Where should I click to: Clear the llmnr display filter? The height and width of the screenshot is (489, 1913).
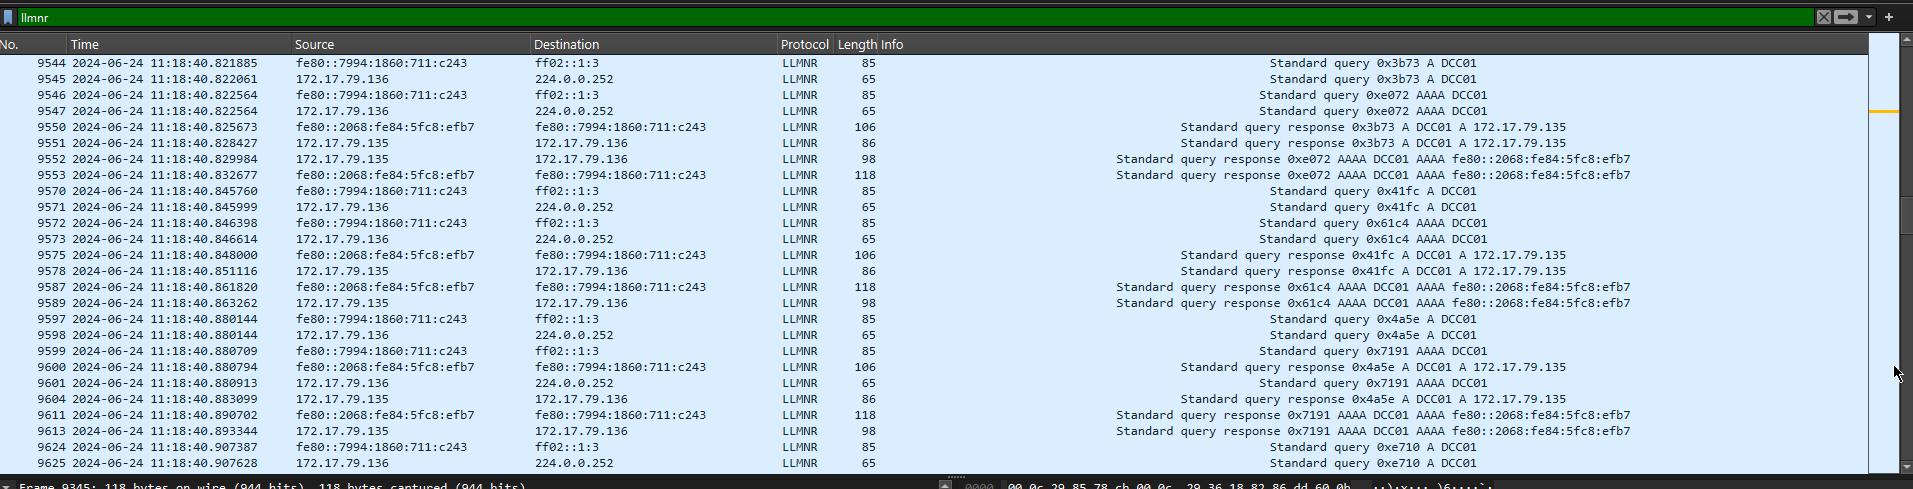(x=1824, y=17)
